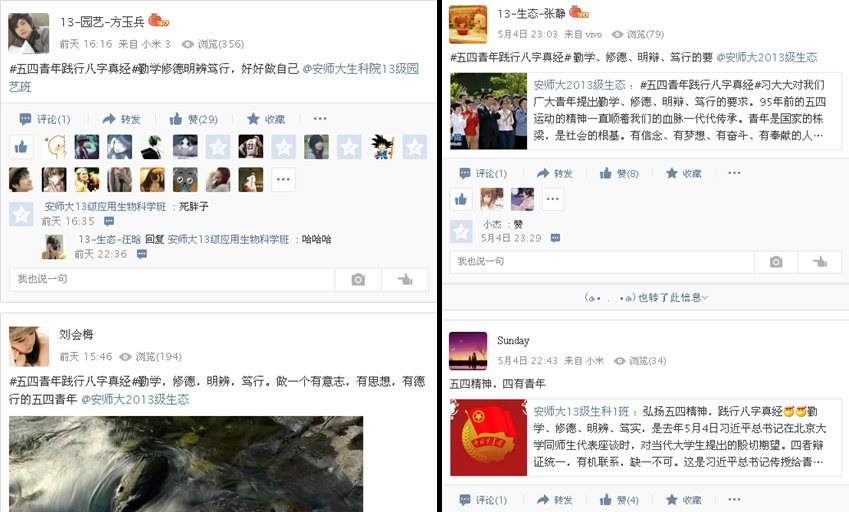The width and height of the screenshot is (849, 512).
Task: Click the Goku avatar in the likers row
Action: pos(382,147)
